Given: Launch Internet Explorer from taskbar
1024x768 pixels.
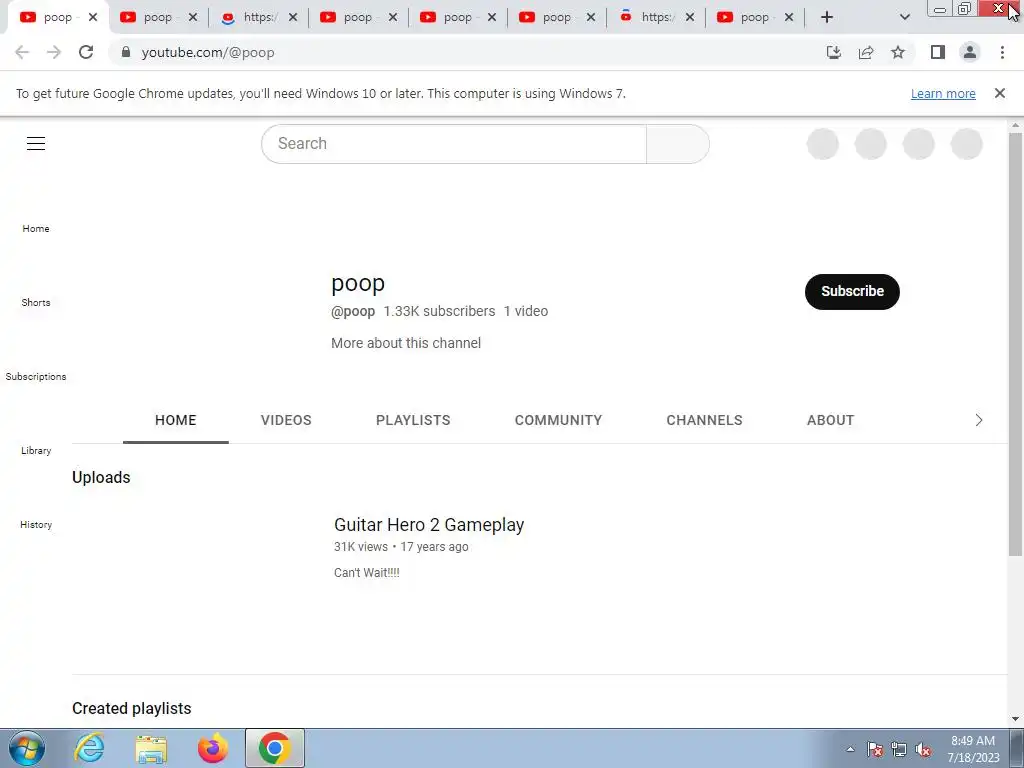Looking at the screenshot, I should click(89, 748).
